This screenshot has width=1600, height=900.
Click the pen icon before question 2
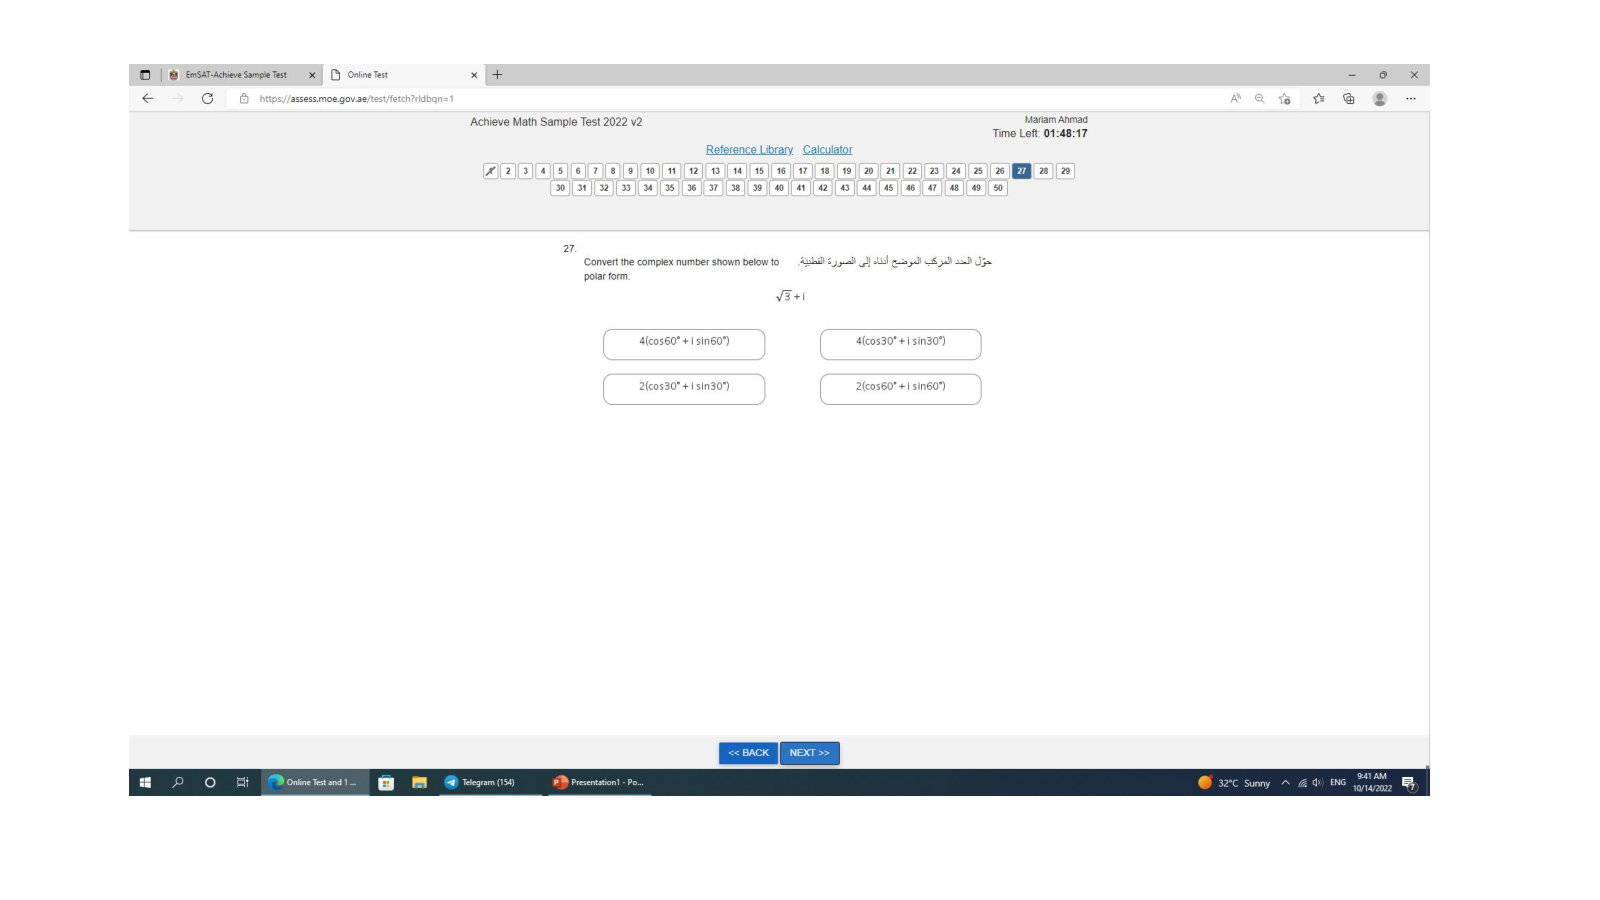[x=490, y=171]
